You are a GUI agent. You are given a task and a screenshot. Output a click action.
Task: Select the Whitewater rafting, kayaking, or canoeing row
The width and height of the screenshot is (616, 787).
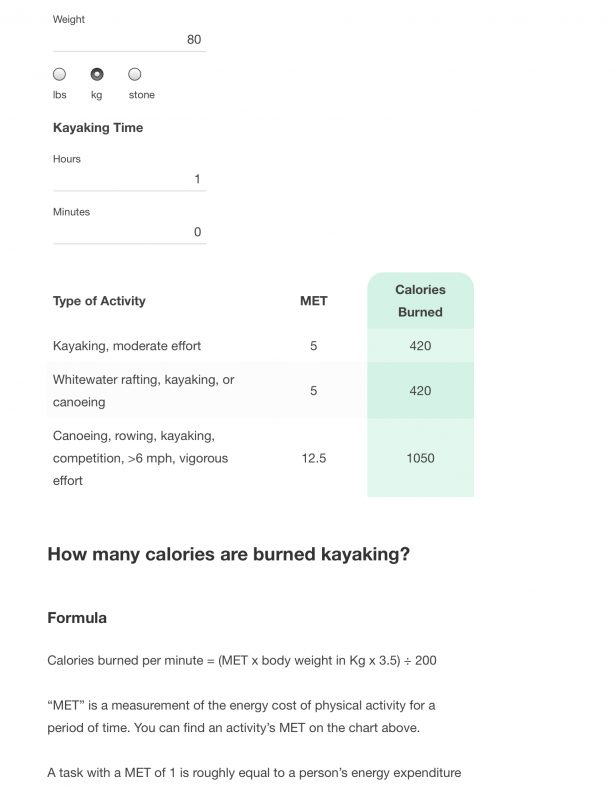[261, 390]
